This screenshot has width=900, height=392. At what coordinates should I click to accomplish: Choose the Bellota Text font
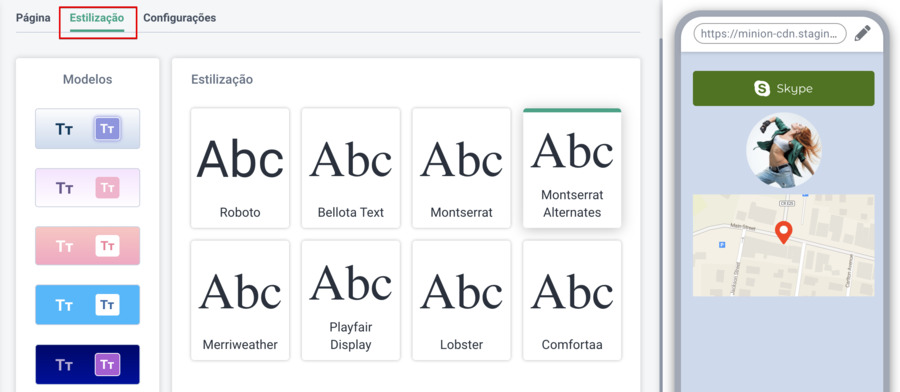click(351, 168)
